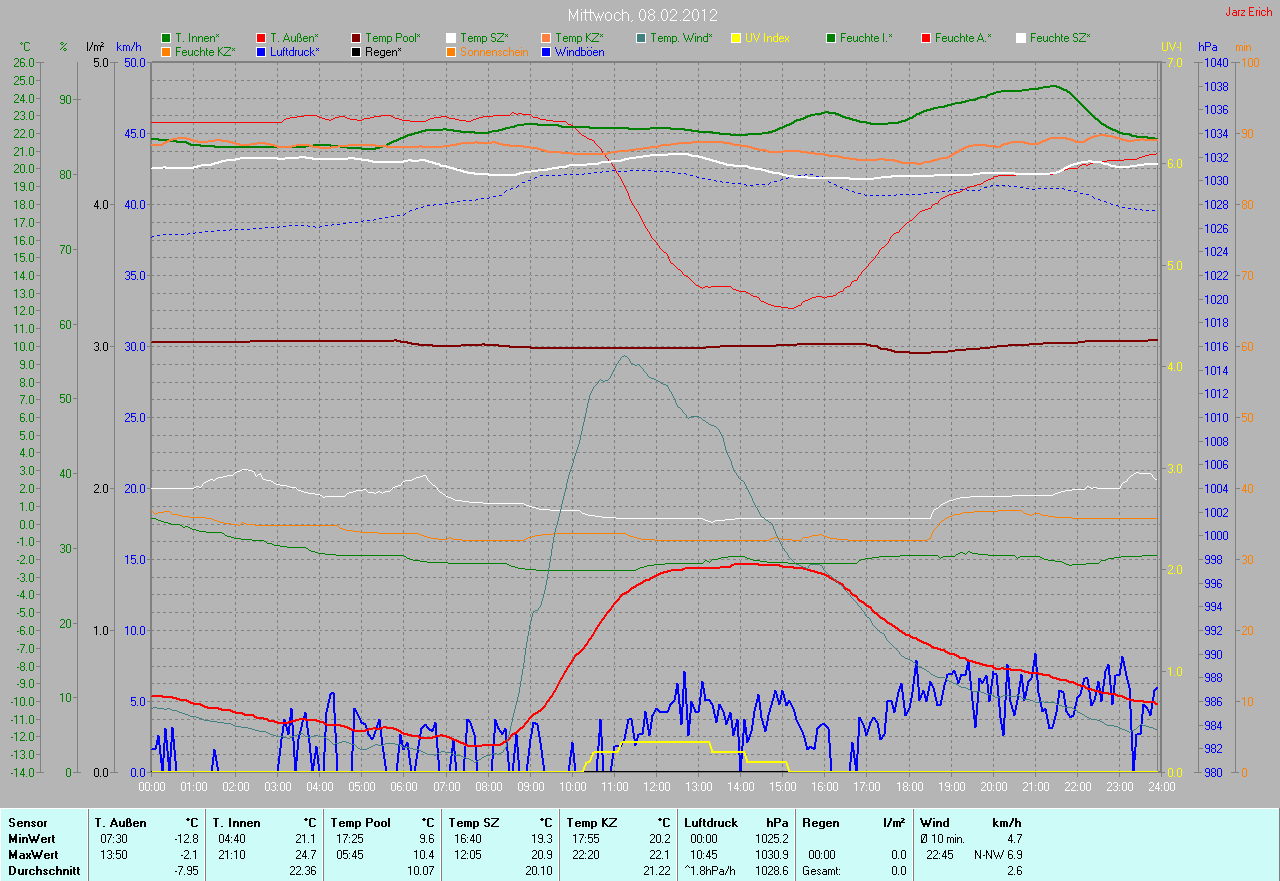Image resolution: width=1280 pixels, height=881 pixels.
Task: Click the Wind column header in table
Action: (x=935, y=823)
